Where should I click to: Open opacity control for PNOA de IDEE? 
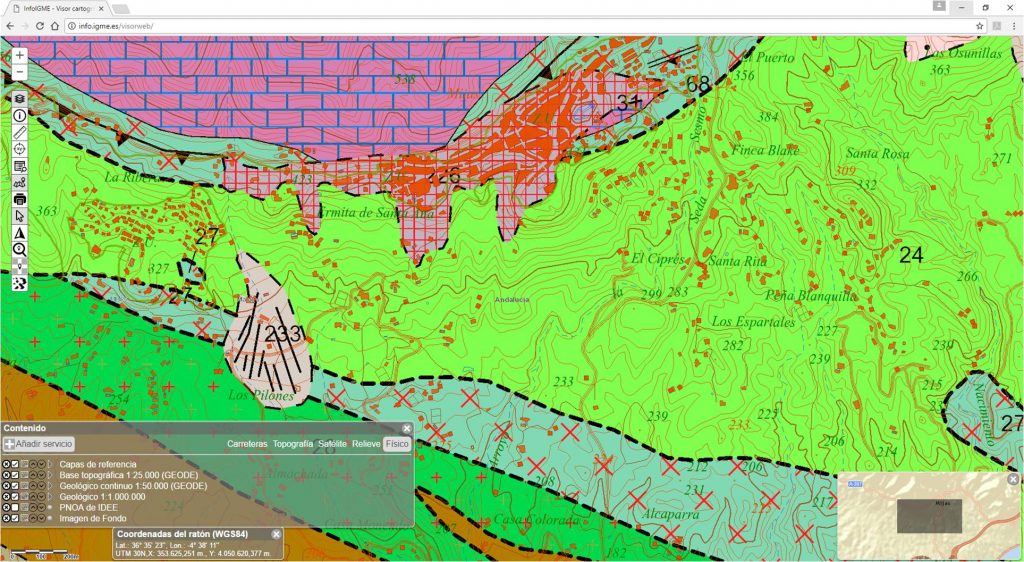coord(24,507)
